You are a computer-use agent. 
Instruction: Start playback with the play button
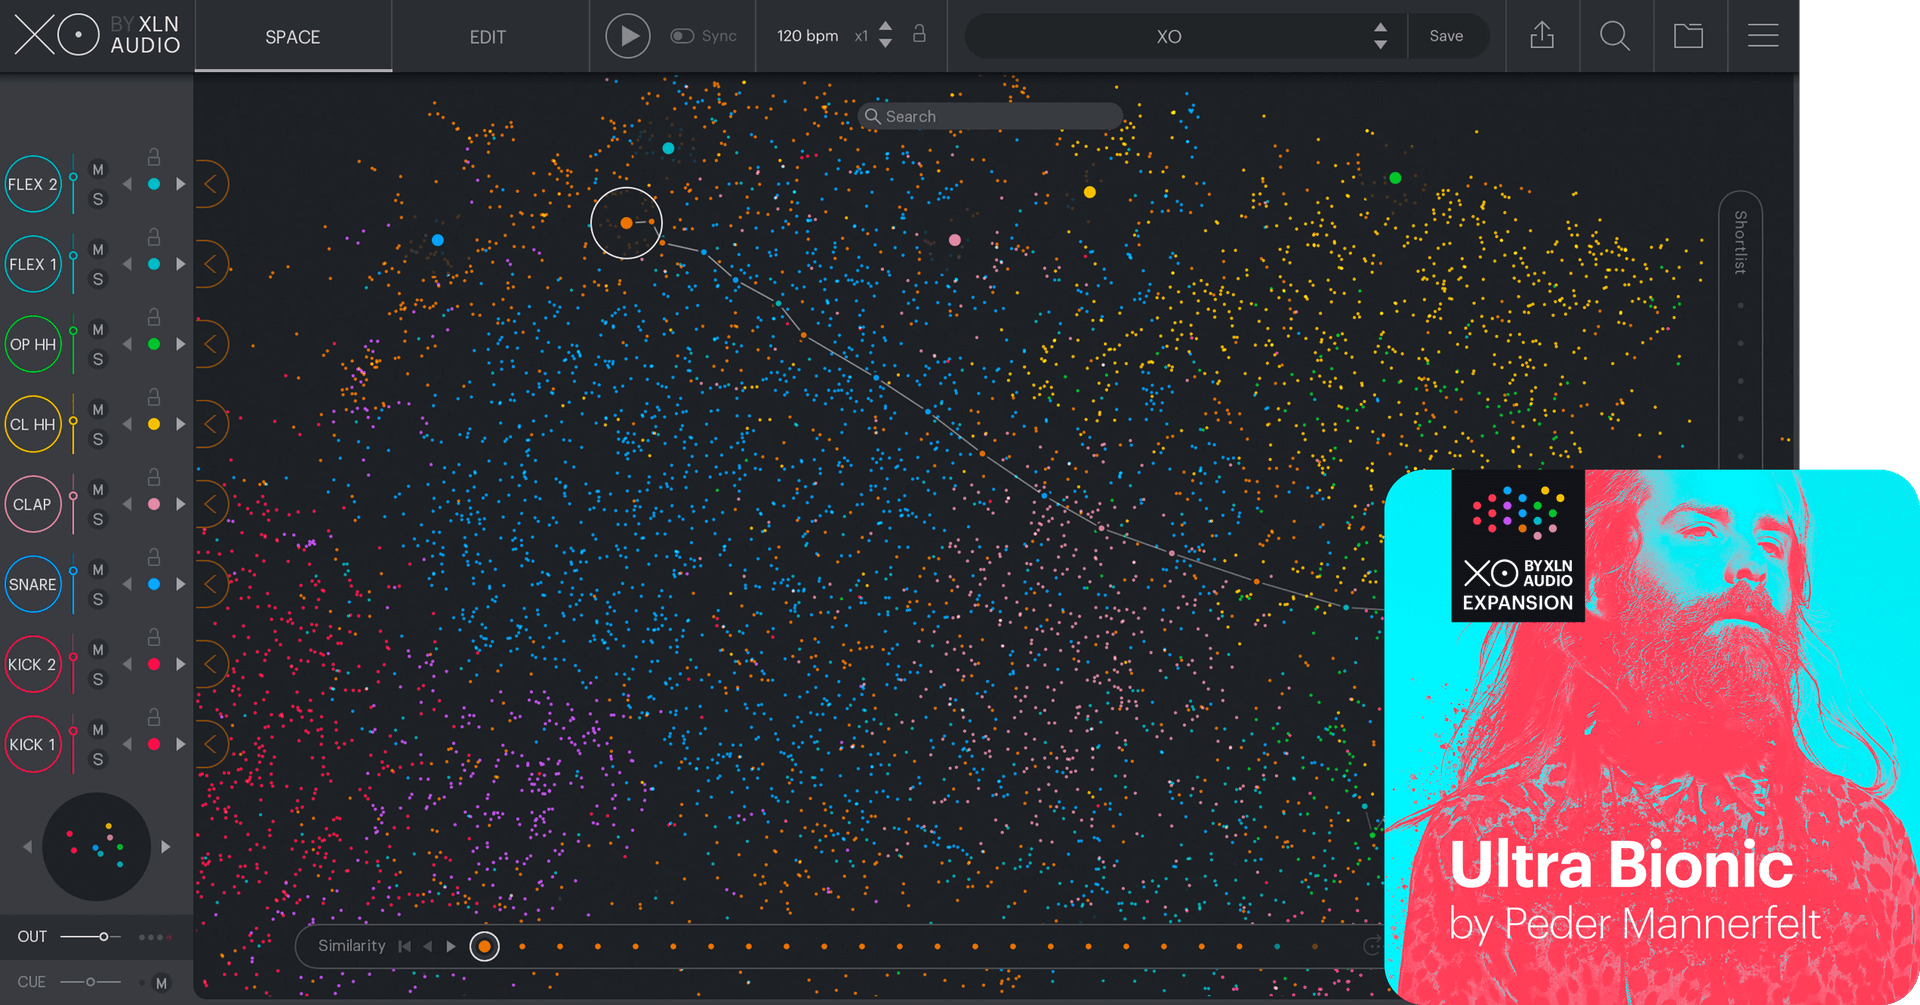click(x=628, y=36)
